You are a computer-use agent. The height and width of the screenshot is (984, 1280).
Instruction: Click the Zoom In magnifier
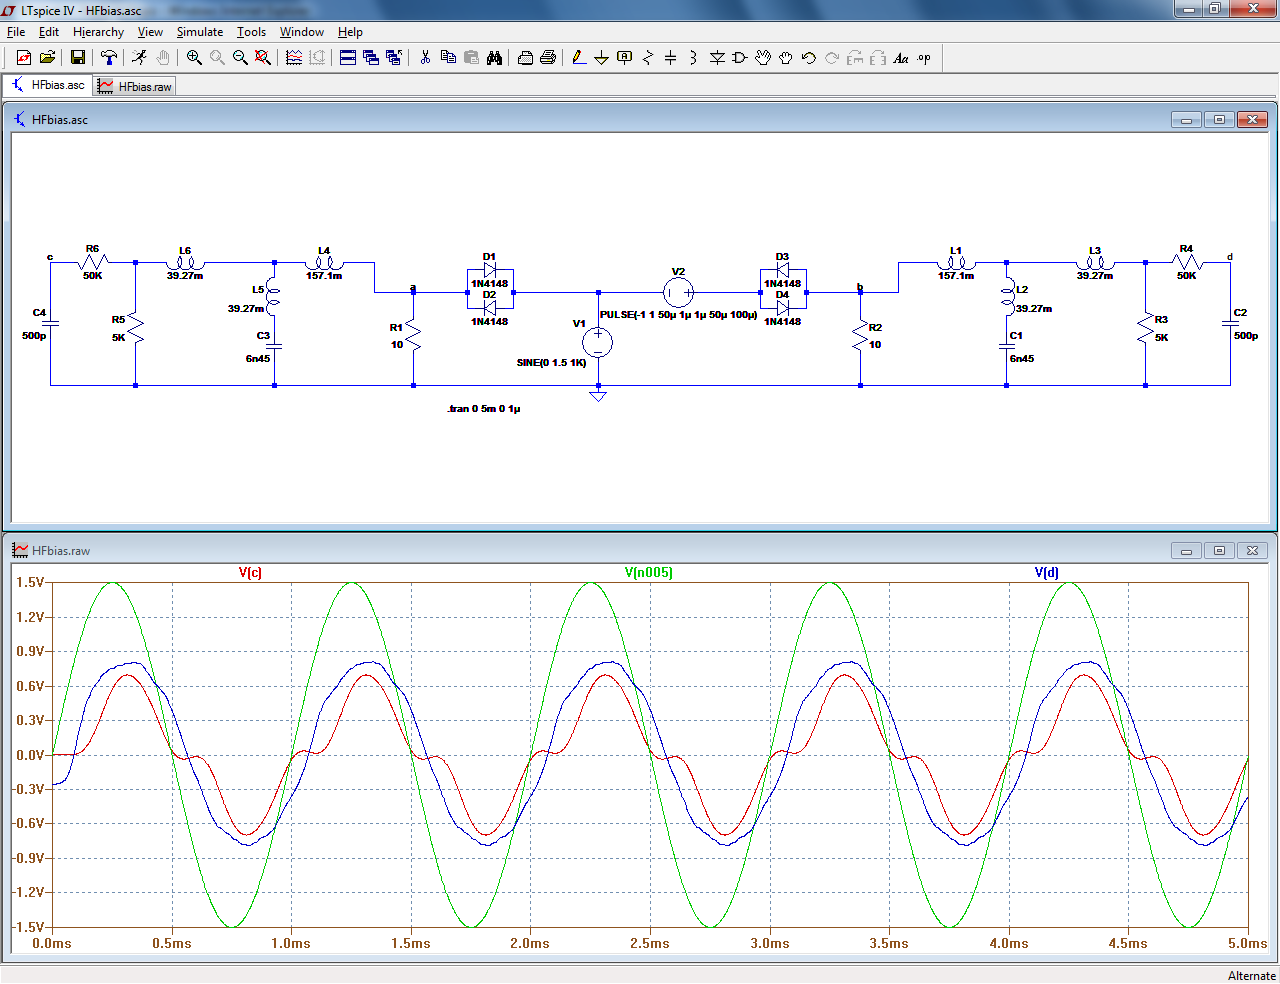pos(194,58)
